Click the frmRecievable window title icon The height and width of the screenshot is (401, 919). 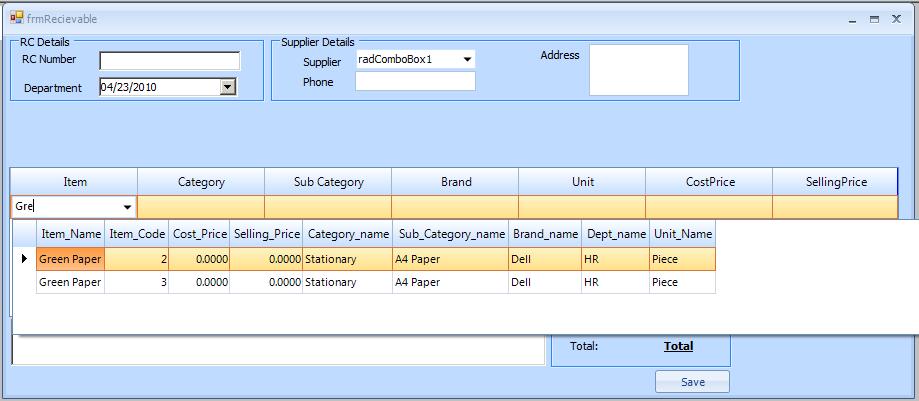point(16,17)
